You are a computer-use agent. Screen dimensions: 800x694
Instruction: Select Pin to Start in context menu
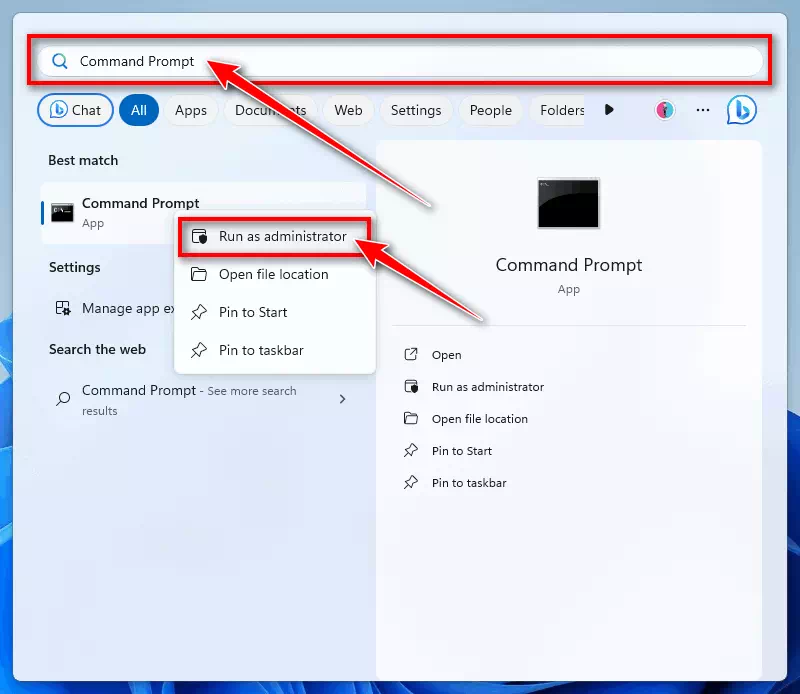(x=252, y=313)
